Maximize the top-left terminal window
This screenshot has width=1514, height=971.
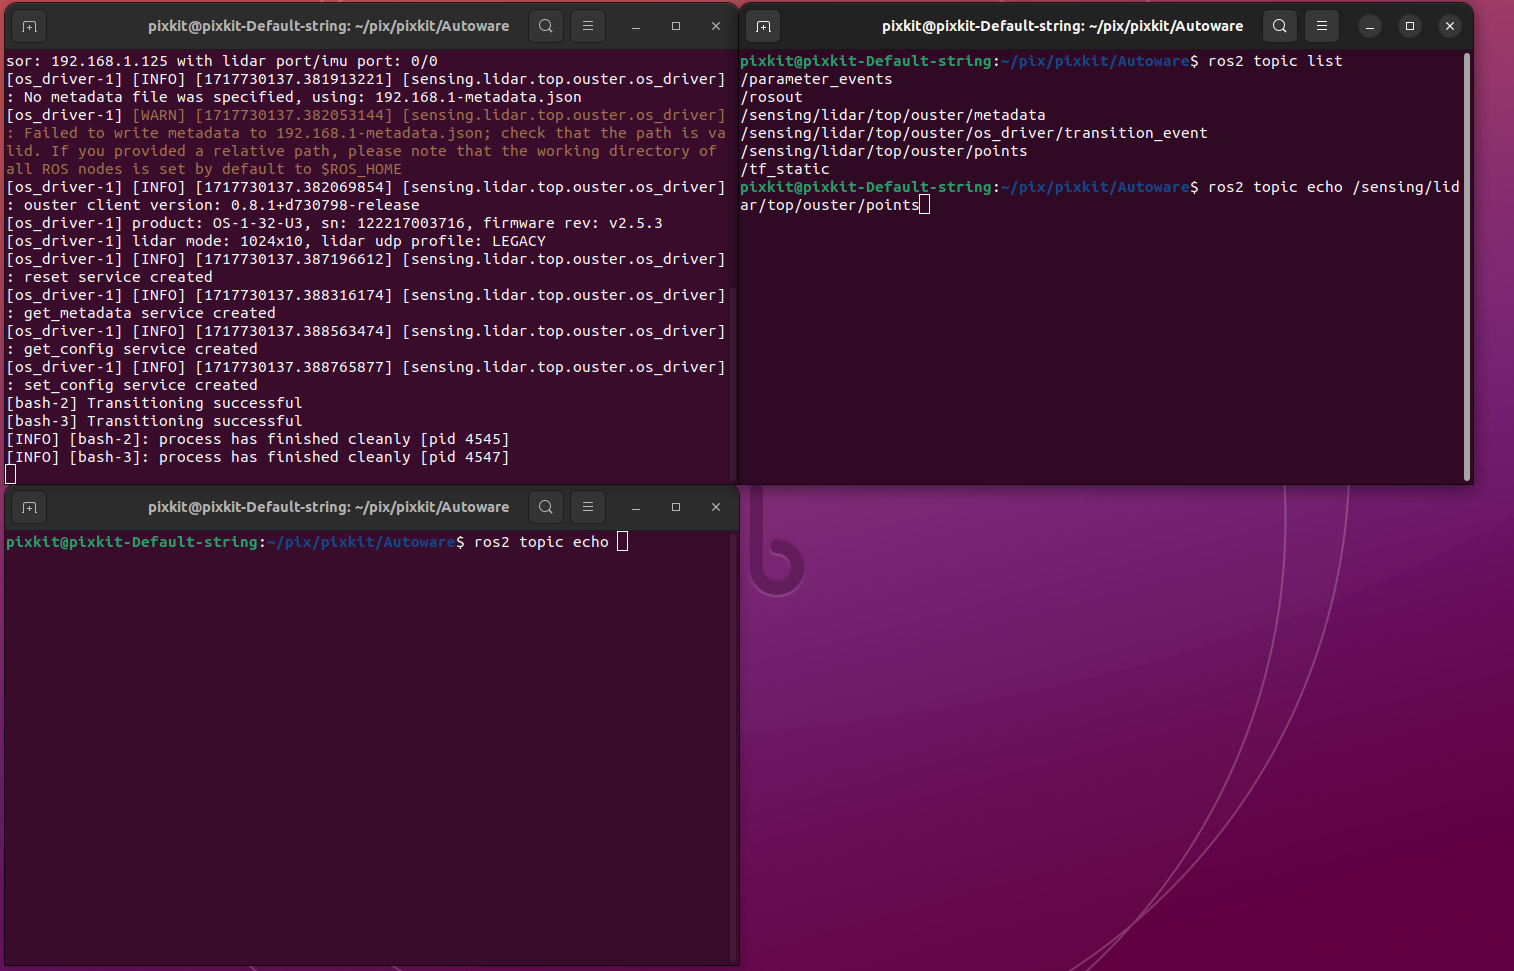coord(676,26)
